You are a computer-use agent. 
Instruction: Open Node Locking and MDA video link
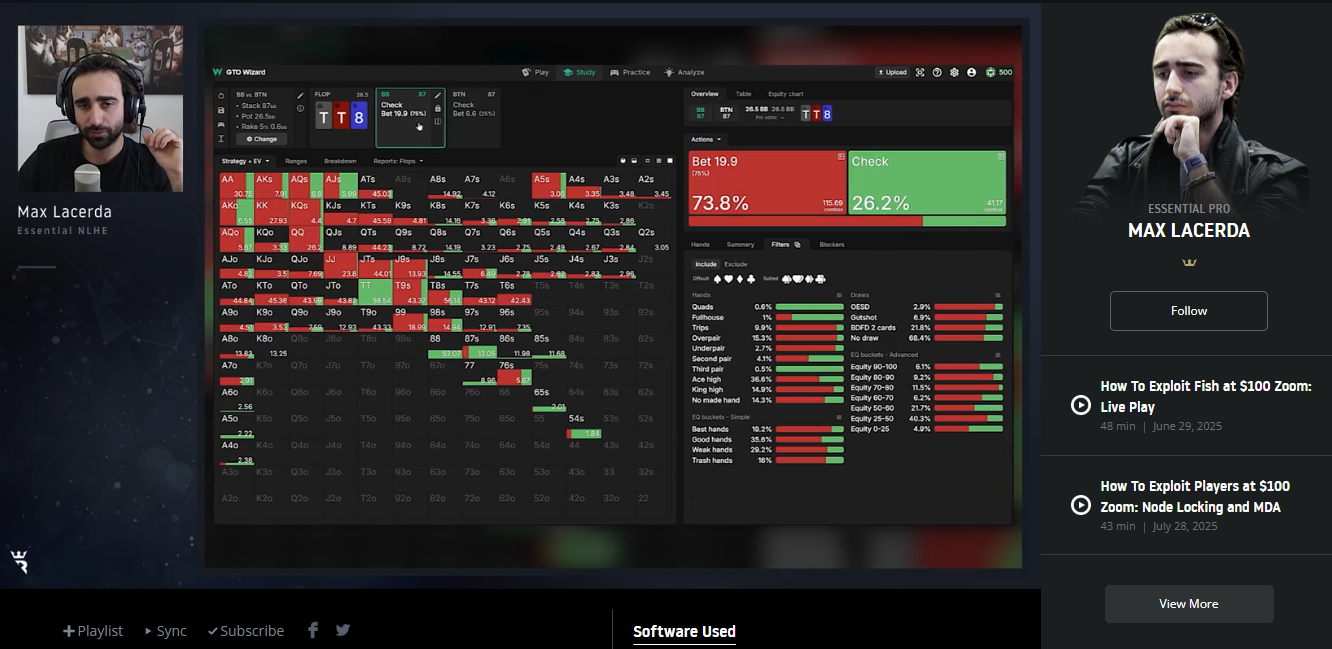click(1194, 496)
